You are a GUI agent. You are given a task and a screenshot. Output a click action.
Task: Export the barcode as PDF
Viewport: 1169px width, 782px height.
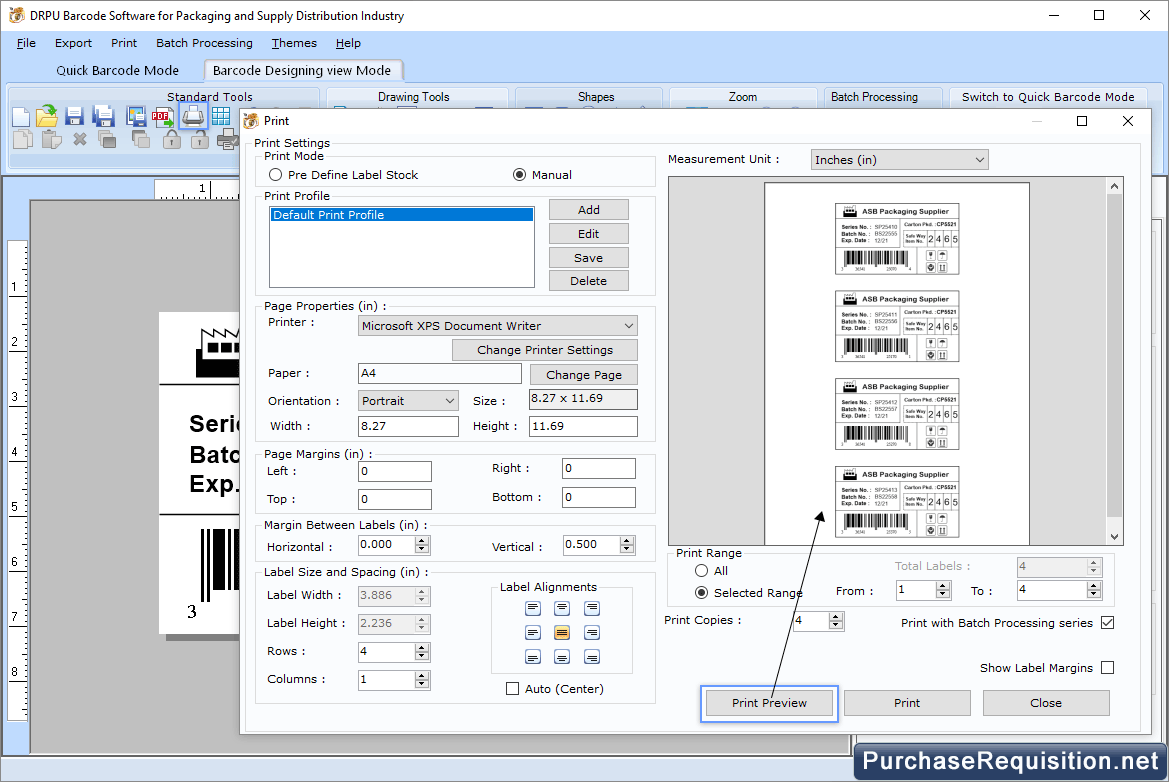[x=162, y=116]
